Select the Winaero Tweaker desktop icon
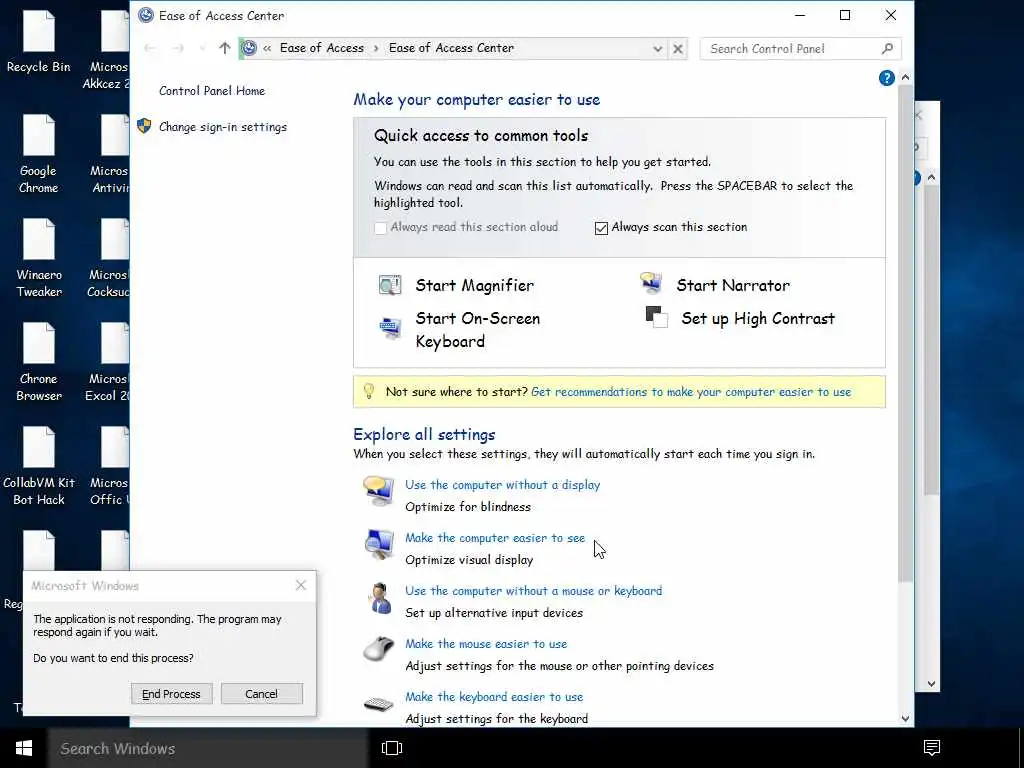The width and height of the screenshot is (1024, 768). pos(39,258)
